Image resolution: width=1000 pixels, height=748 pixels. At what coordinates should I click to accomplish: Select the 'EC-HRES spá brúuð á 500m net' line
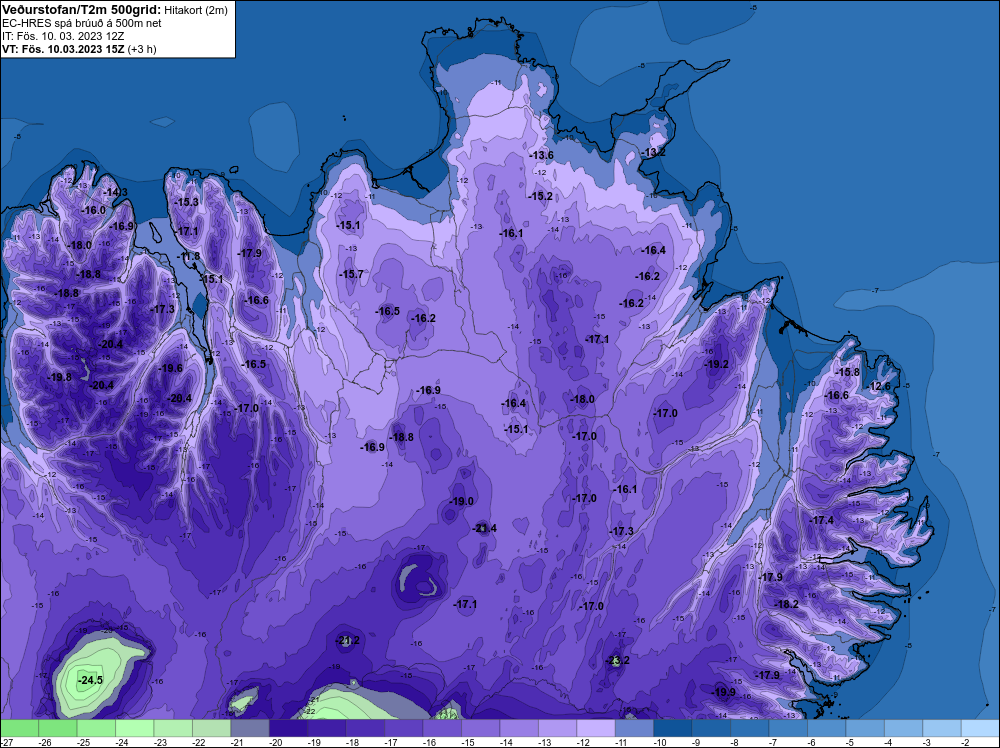coord(82,23)
